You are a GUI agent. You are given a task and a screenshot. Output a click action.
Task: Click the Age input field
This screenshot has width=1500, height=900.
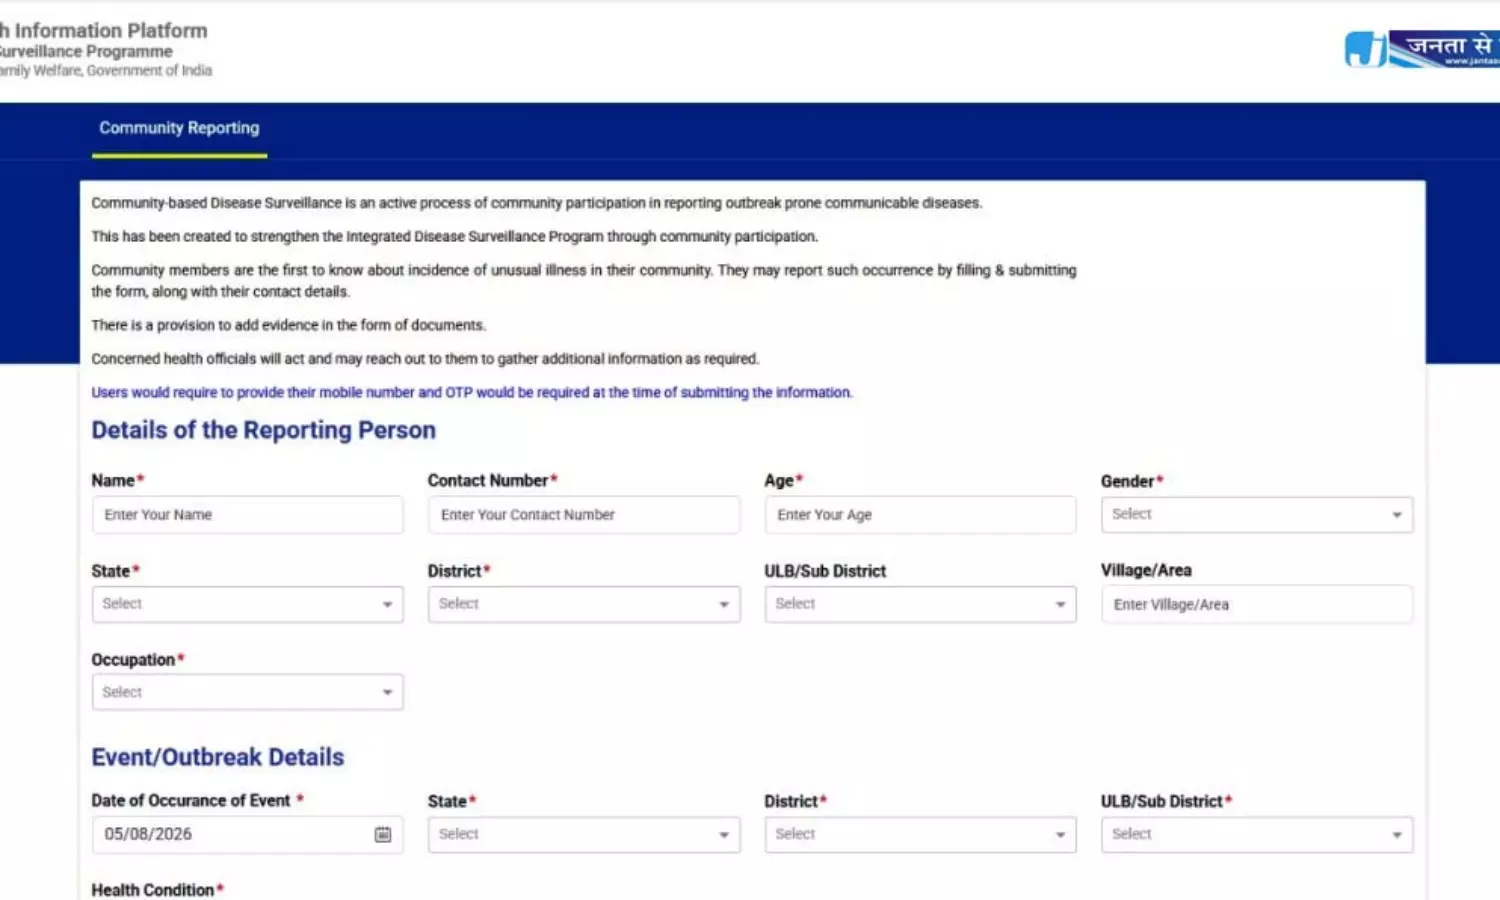[x=920, y=515]
